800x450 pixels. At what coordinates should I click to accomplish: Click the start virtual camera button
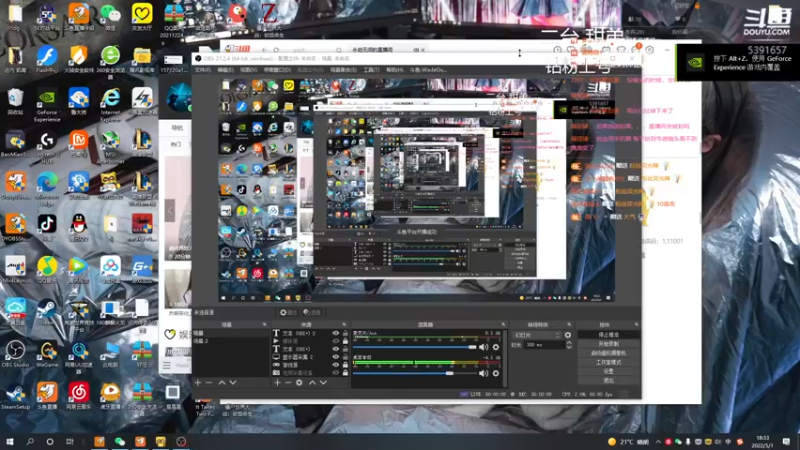coord(608,353)
